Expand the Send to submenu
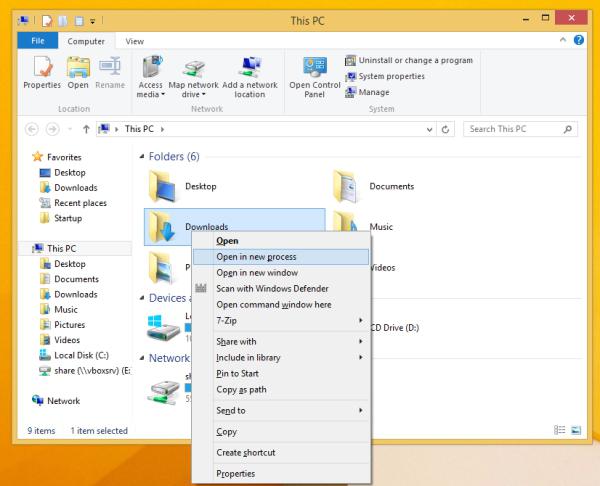Viewport: 600px width, 486px height. click(290, 410)
